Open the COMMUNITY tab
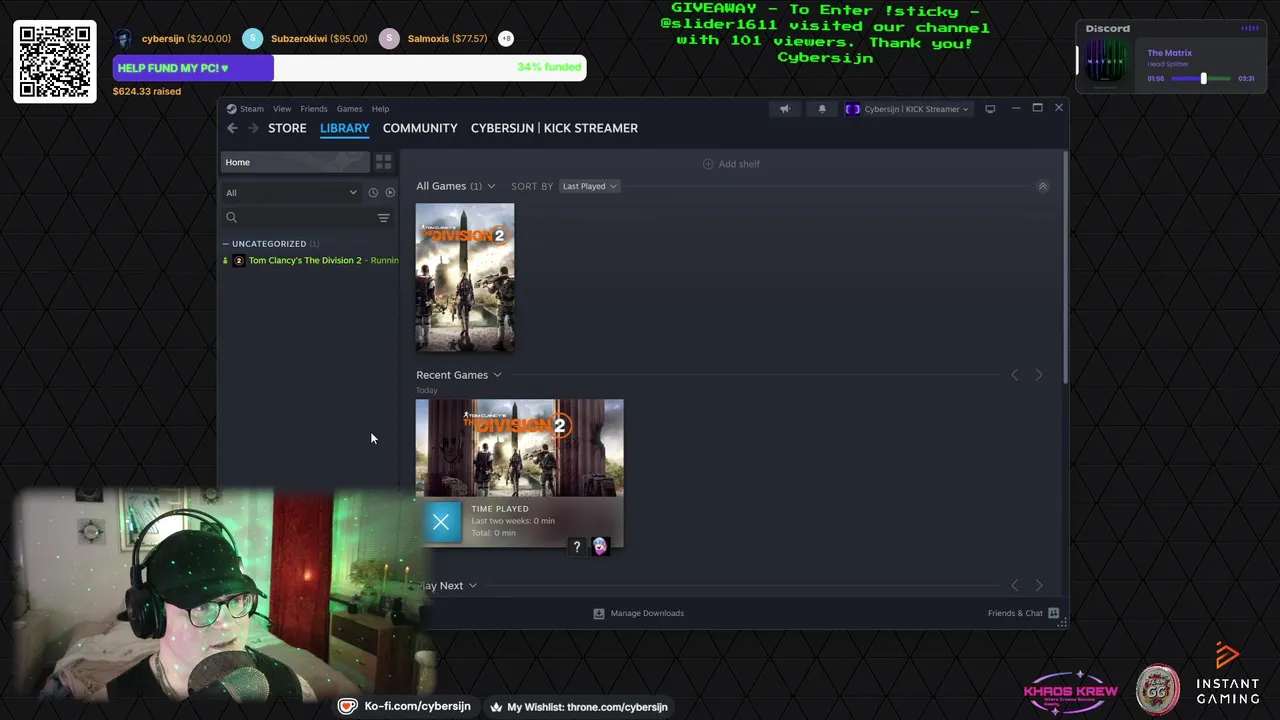Screen dimensions: 1280x720 420,128
